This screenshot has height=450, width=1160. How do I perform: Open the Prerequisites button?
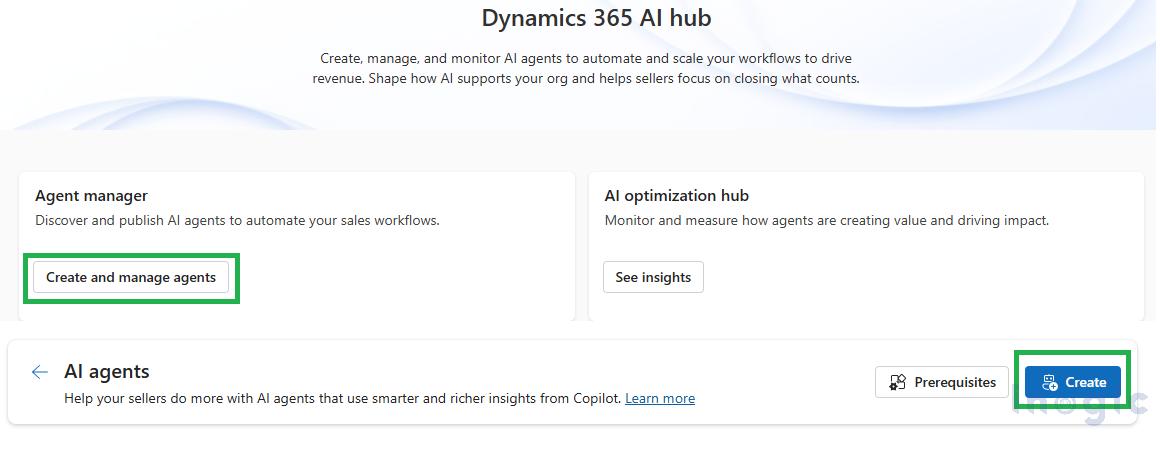[942, 383]
